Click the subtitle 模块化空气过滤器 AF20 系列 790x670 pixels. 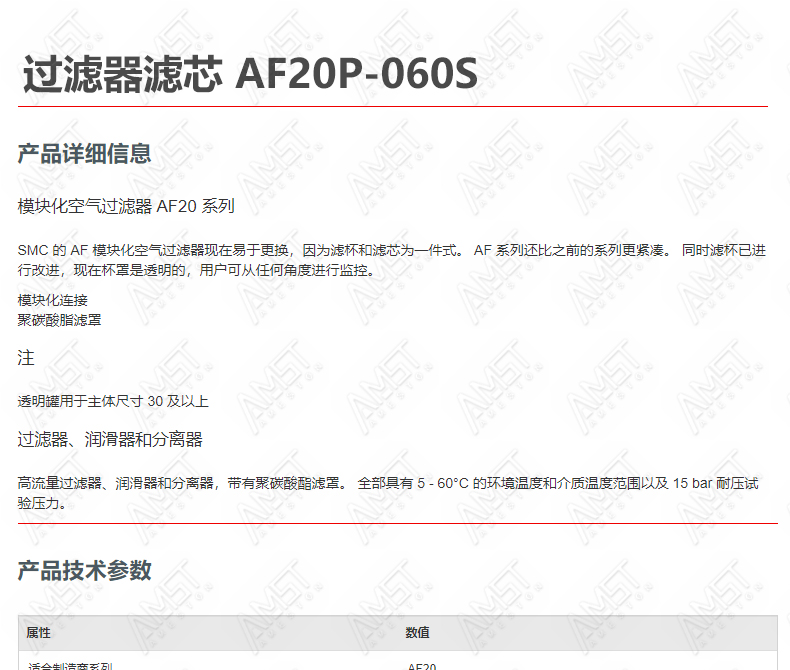(x=126, y=206)
